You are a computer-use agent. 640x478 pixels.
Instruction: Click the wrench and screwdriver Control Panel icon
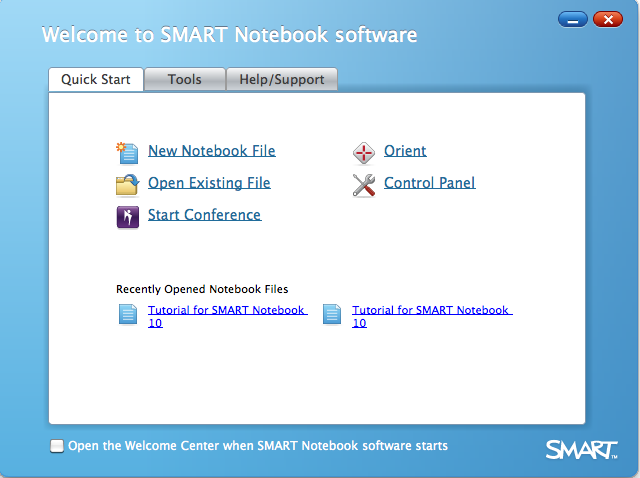[x=364, y=185]
